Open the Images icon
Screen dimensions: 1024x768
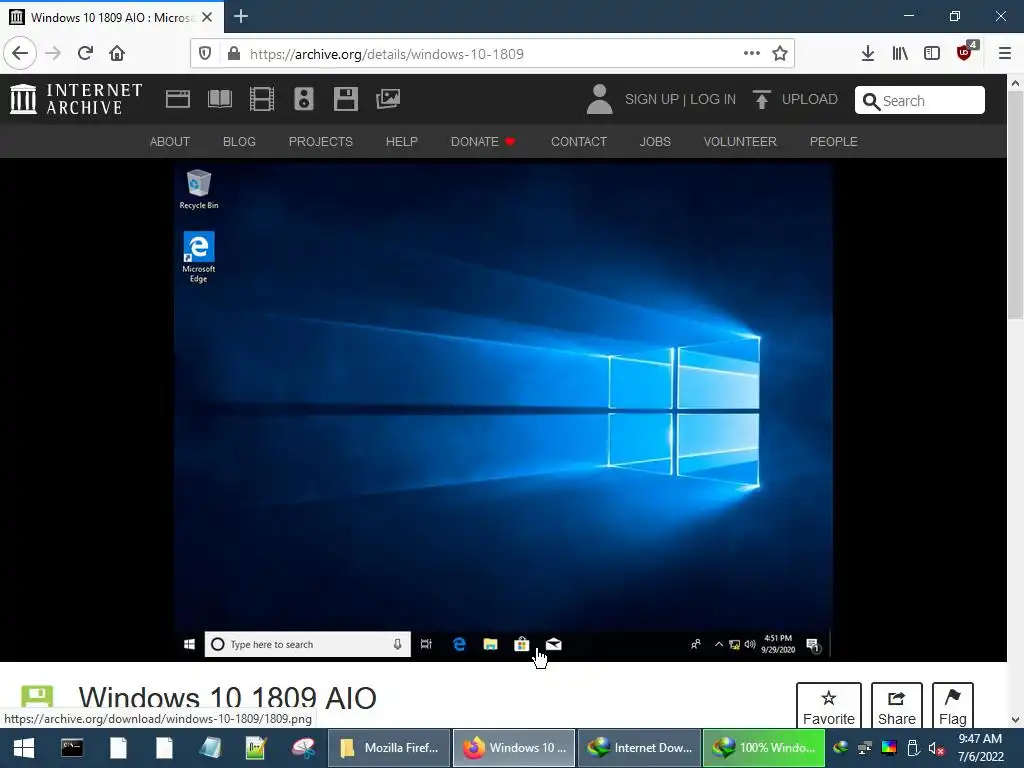click(x=388, y=99)
